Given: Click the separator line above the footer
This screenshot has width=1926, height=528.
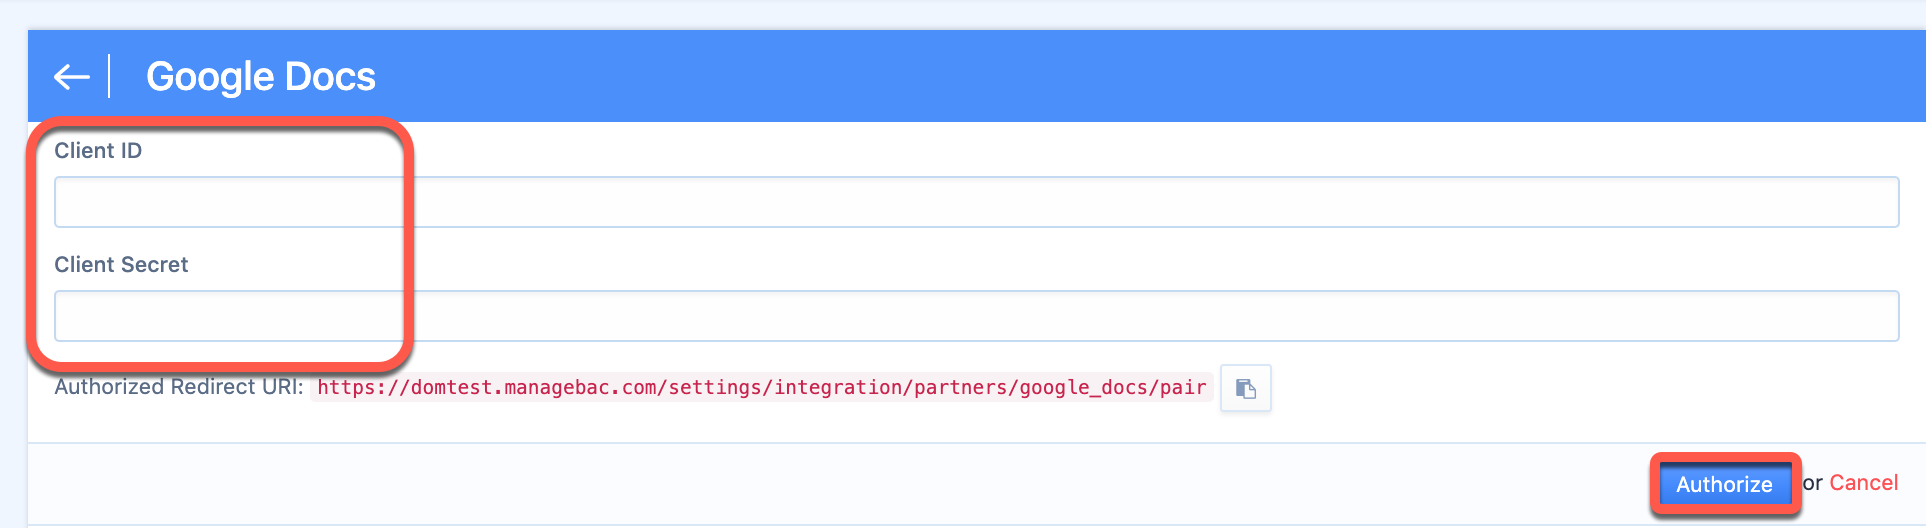Looking at the screenshot, I should pos(976,443).
